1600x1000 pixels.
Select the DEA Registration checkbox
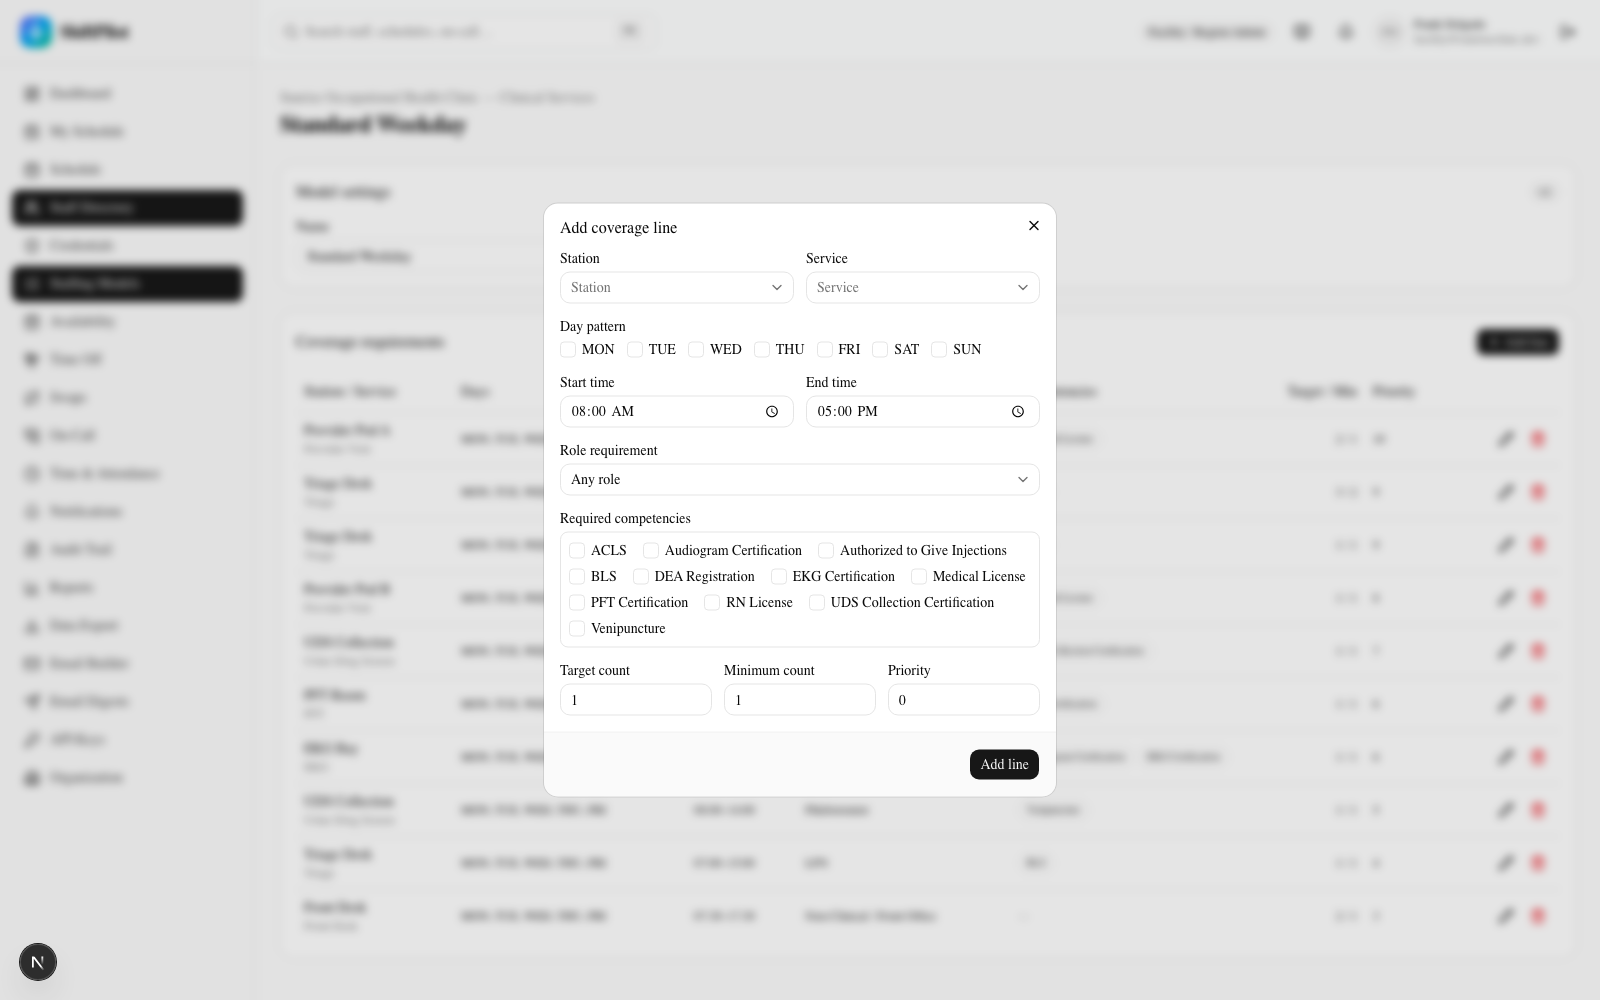[x=641, y=577]
